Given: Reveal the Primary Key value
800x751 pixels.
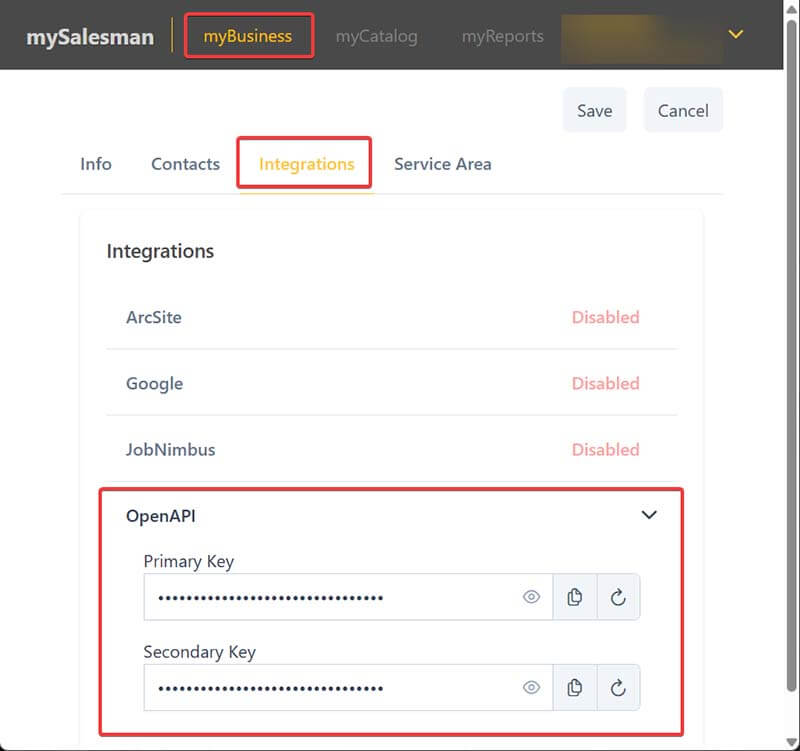Looking at the screenshot, I should 531,597.
